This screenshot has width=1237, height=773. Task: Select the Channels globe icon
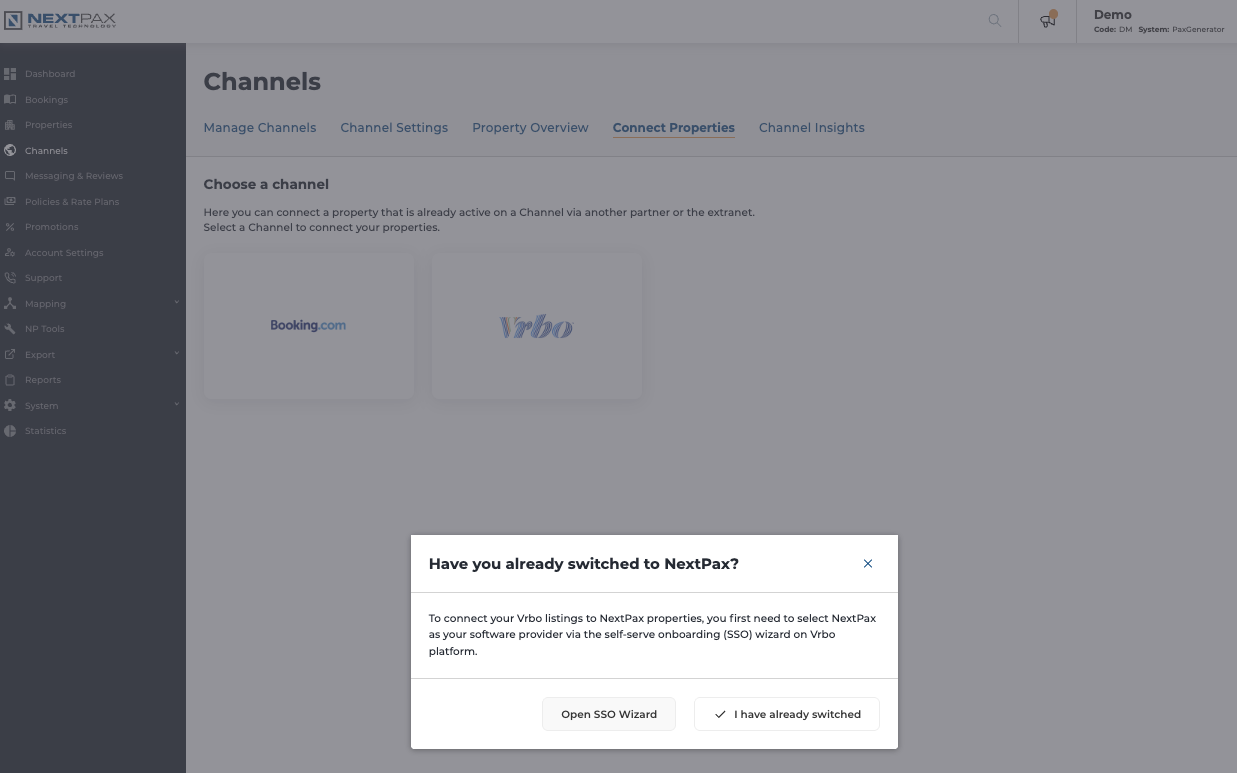(10, 151)
